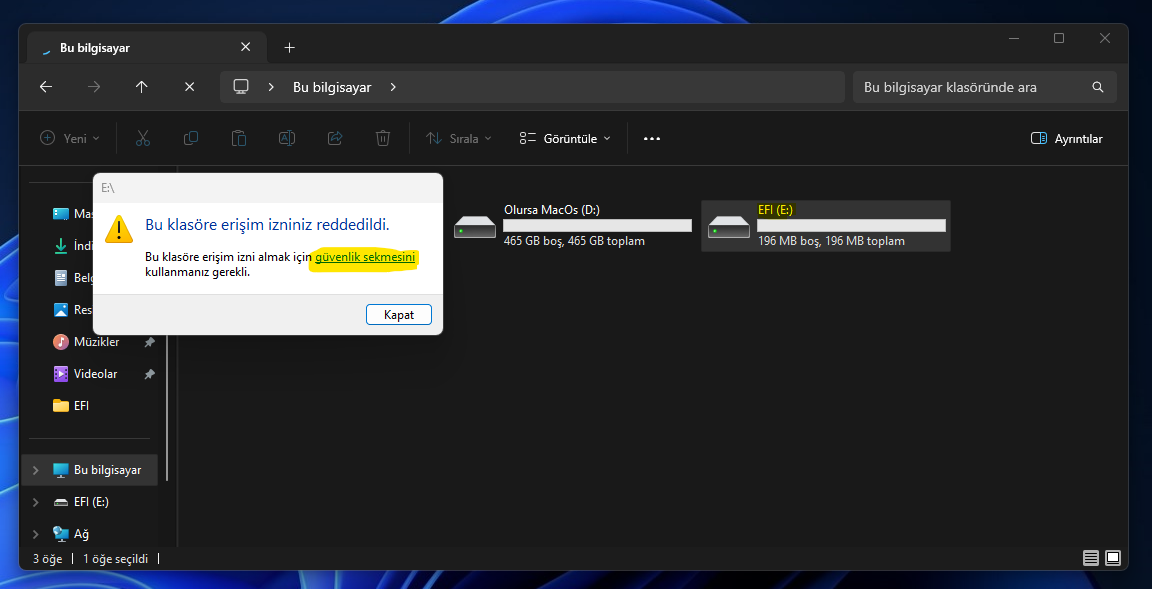
Task: Click the Paste clipboard icon
Action: [239, 139]
